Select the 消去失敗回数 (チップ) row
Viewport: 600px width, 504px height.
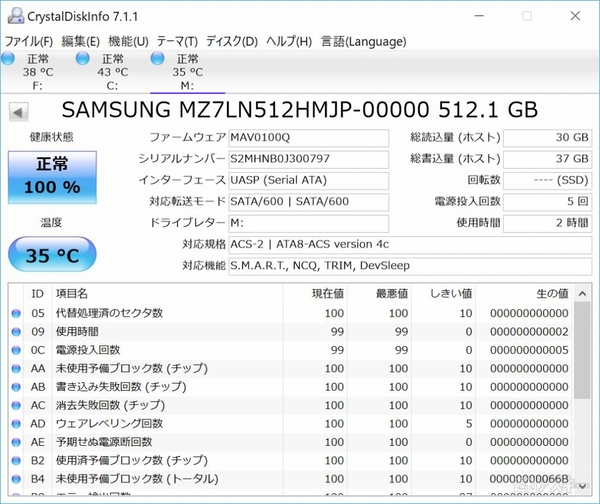[291, 405]
